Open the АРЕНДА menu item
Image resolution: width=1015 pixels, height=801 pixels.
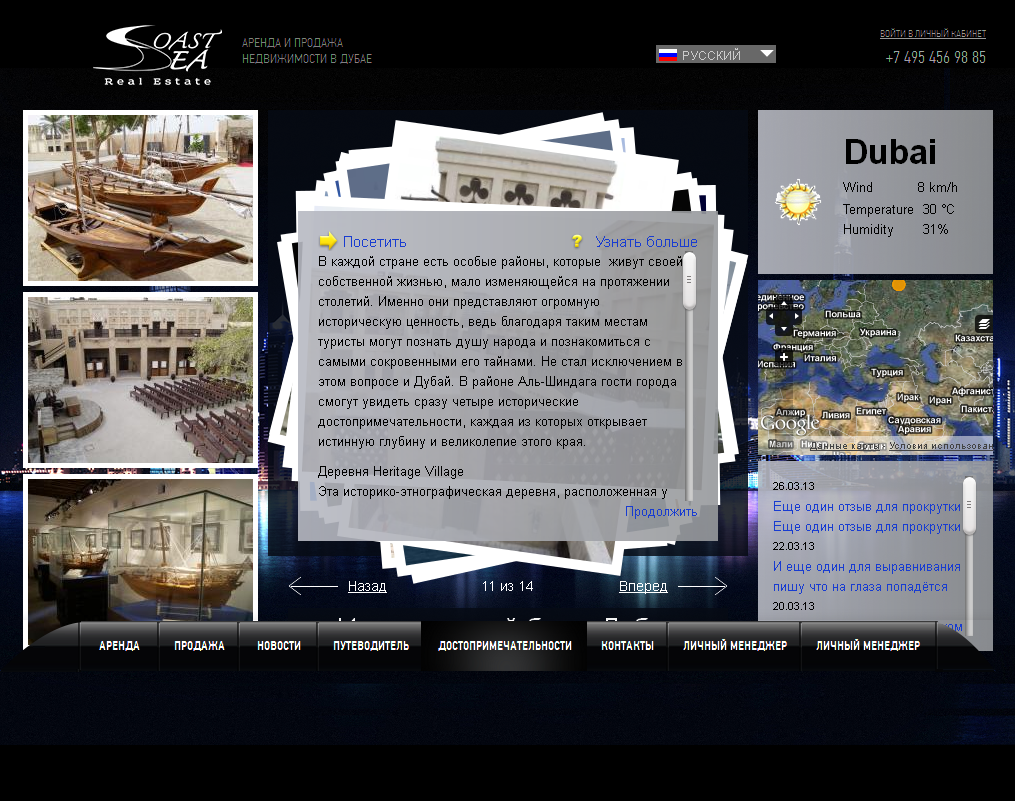click(x=119, y=646)
